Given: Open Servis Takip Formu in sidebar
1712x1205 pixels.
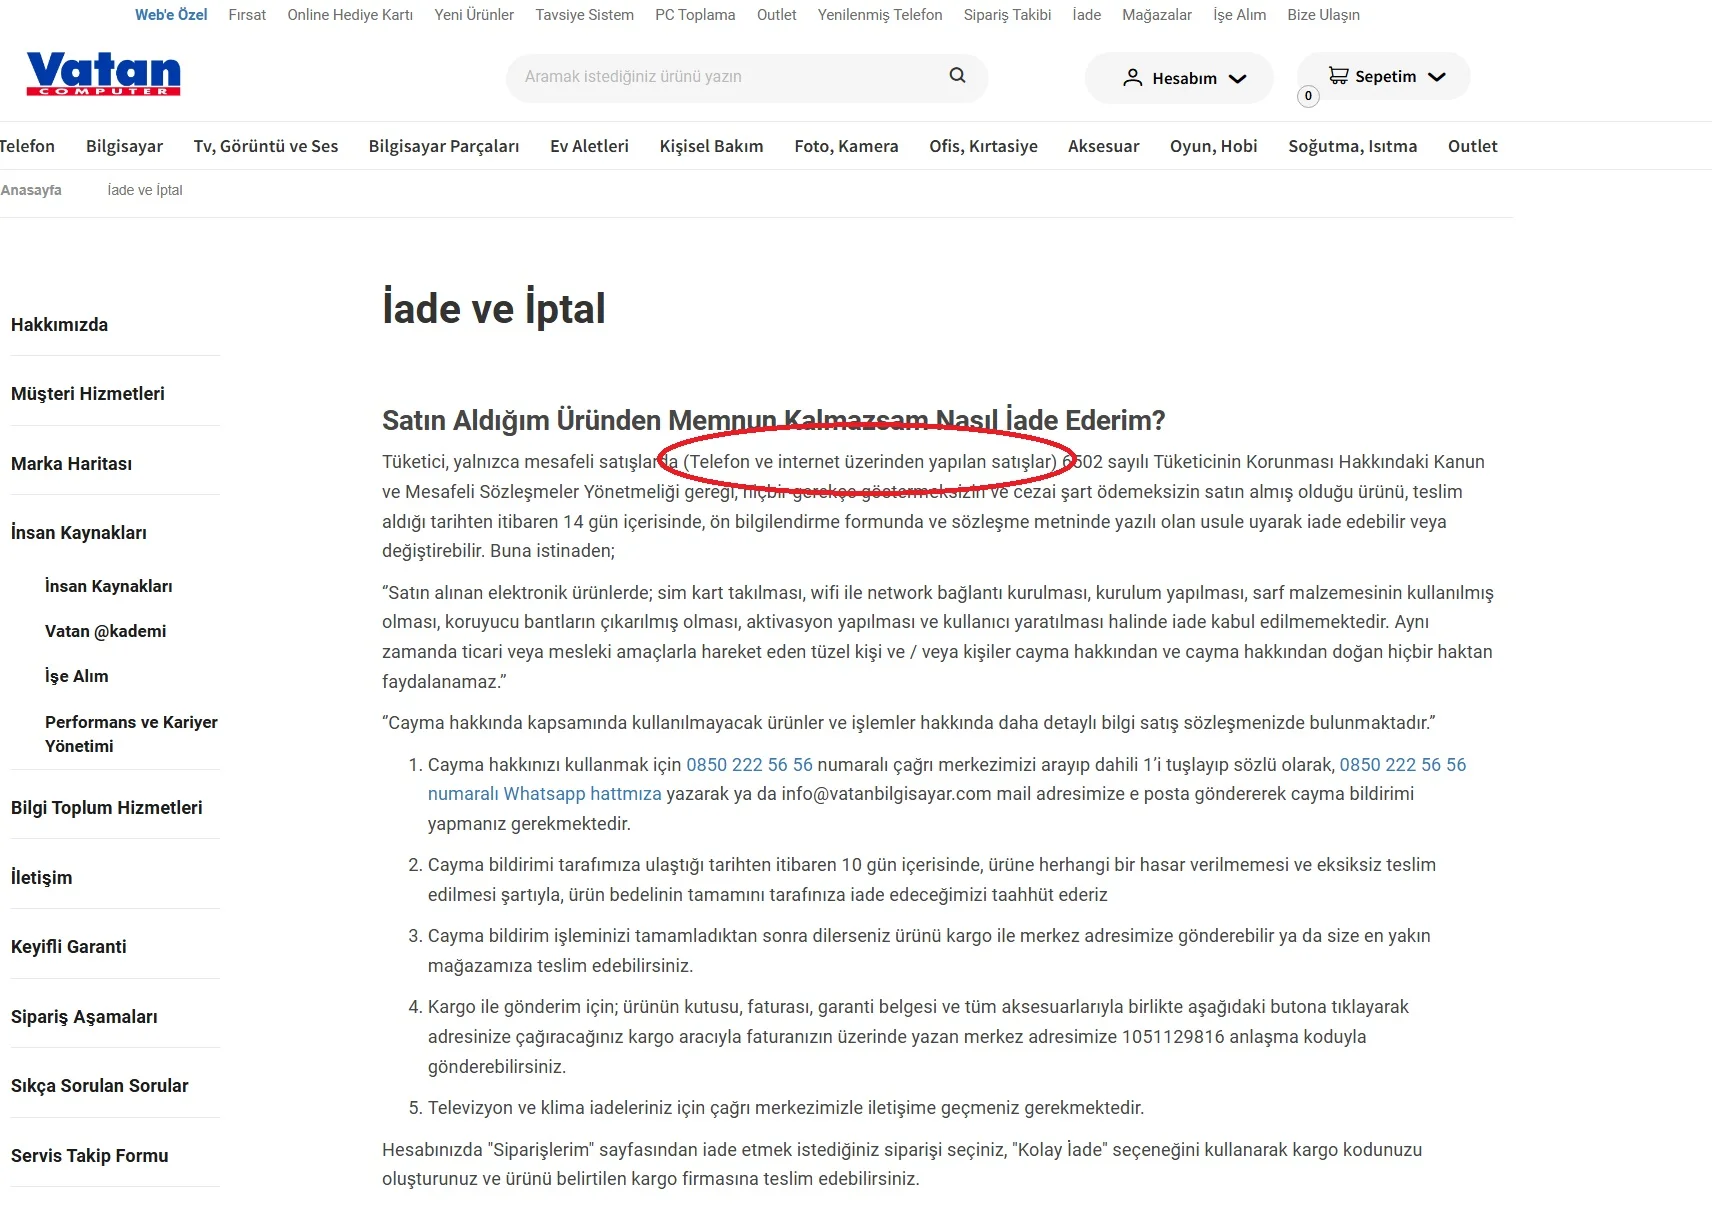Looking at the screenshot, I should coord(90,1156).
